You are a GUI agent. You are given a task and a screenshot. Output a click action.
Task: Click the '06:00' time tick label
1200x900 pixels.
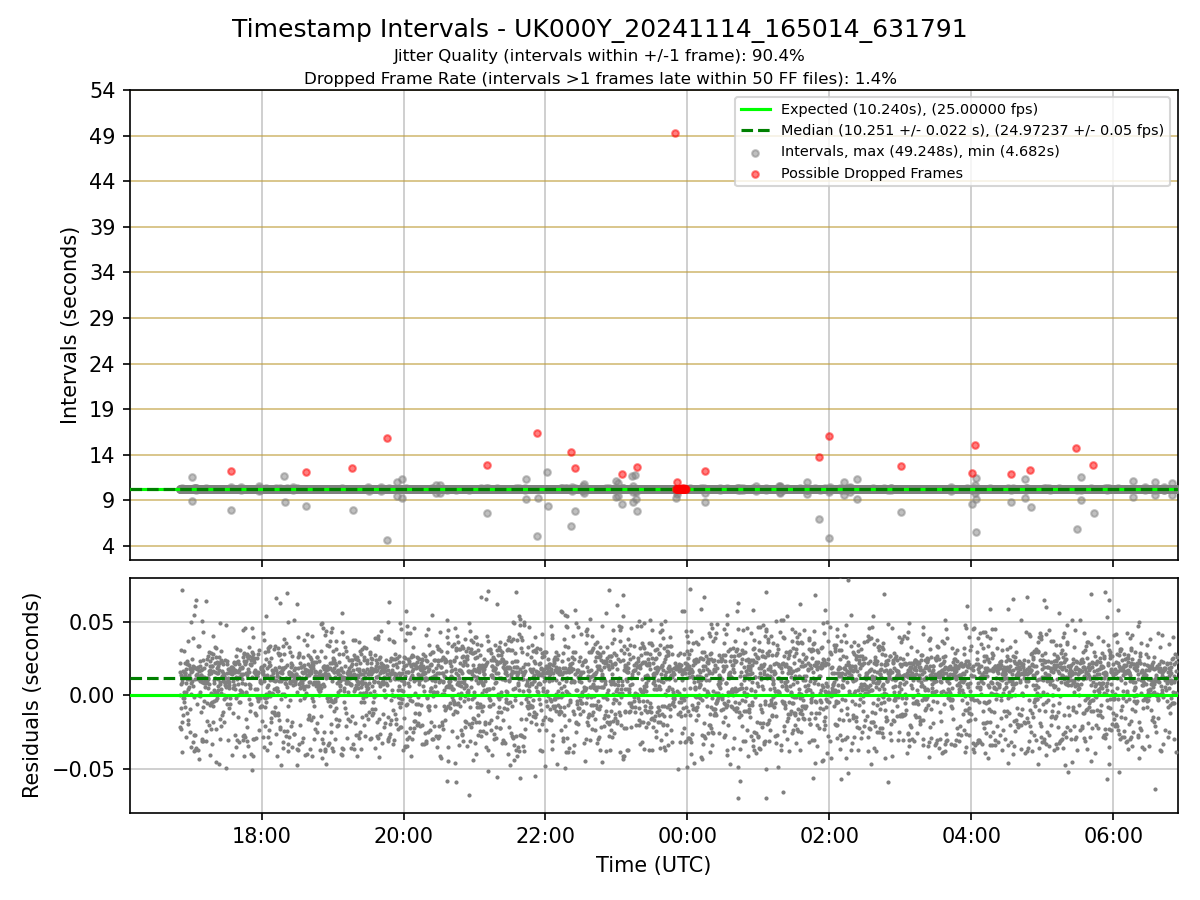pos(1113,836)
